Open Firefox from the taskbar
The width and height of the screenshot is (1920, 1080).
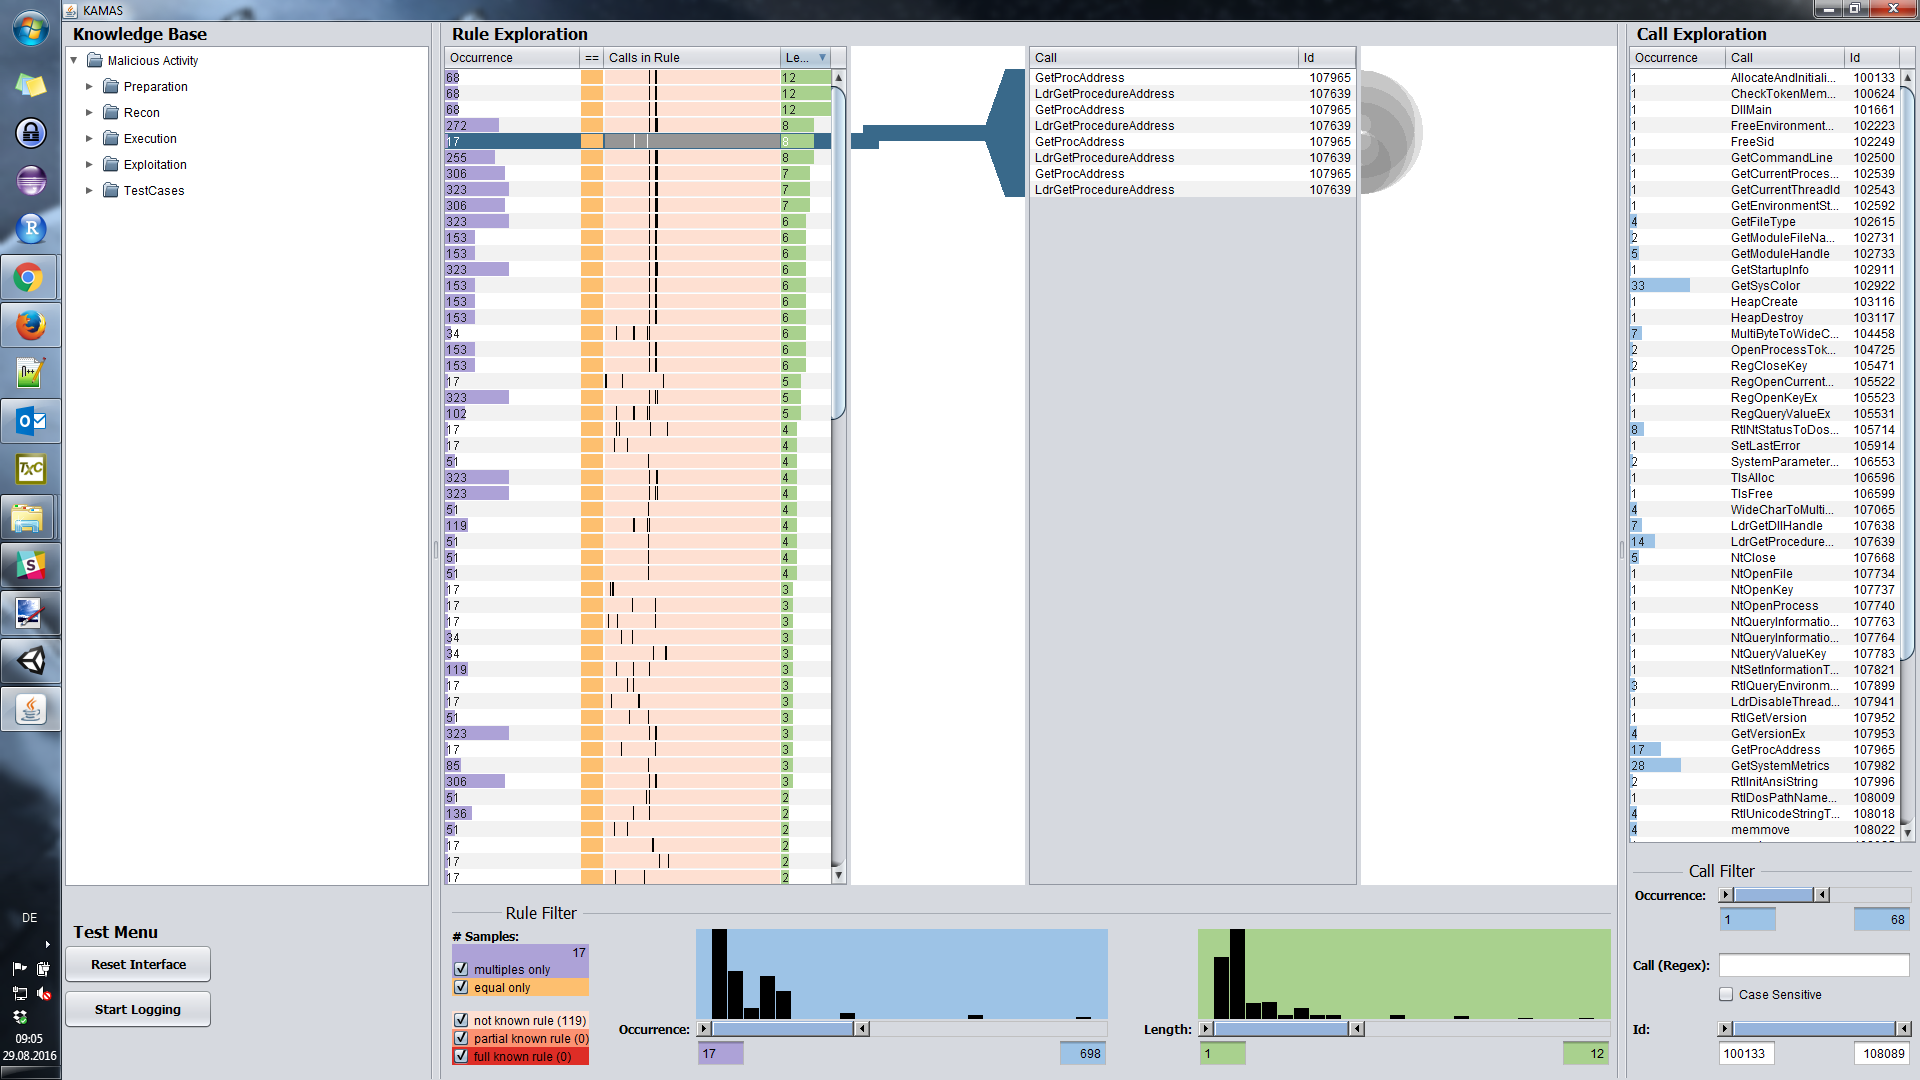[x=30, y=326]
